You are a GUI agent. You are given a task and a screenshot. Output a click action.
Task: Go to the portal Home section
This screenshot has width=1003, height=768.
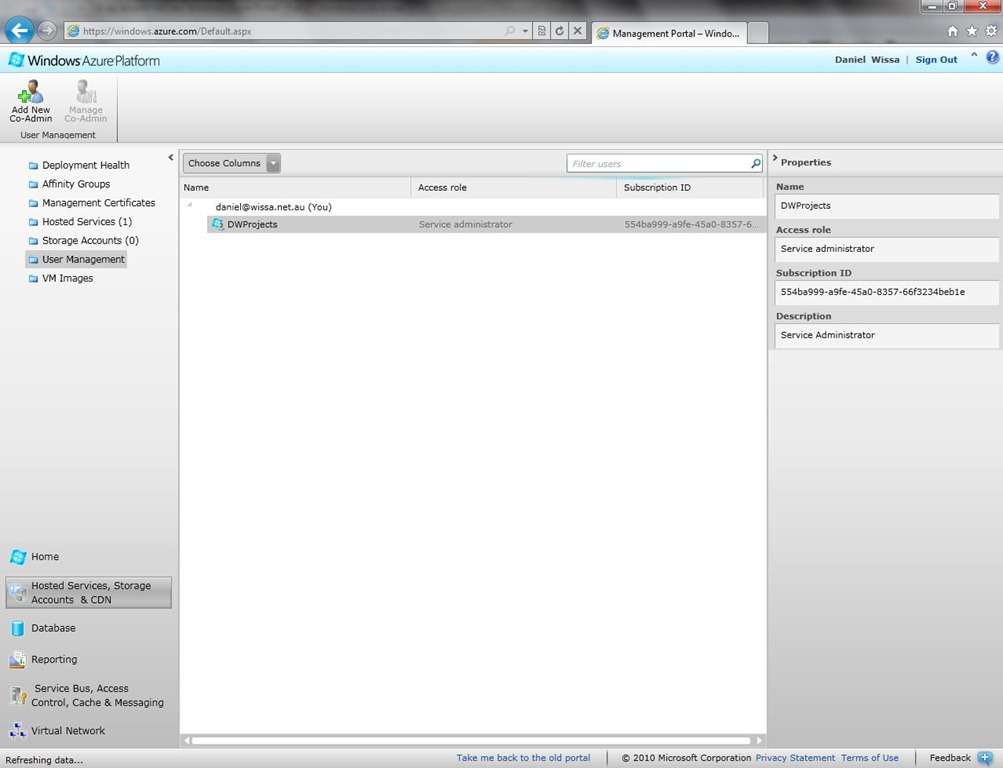pos(44,557)
